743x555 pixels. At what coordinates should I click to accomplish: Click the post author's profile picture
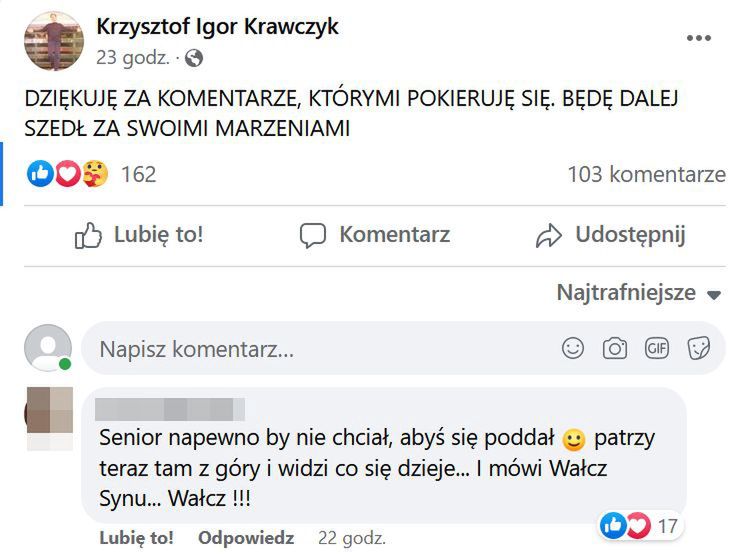[x=53, y=41]
